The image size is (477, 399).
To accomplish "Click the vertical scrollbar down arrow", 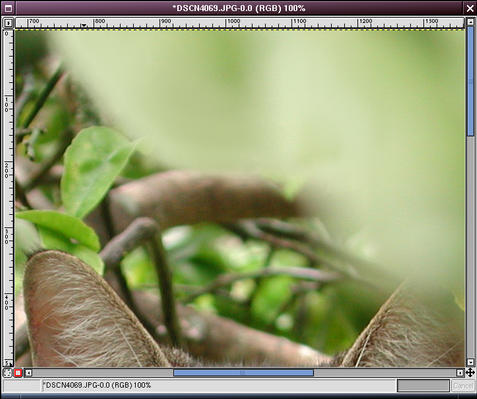I will [470, 362].
